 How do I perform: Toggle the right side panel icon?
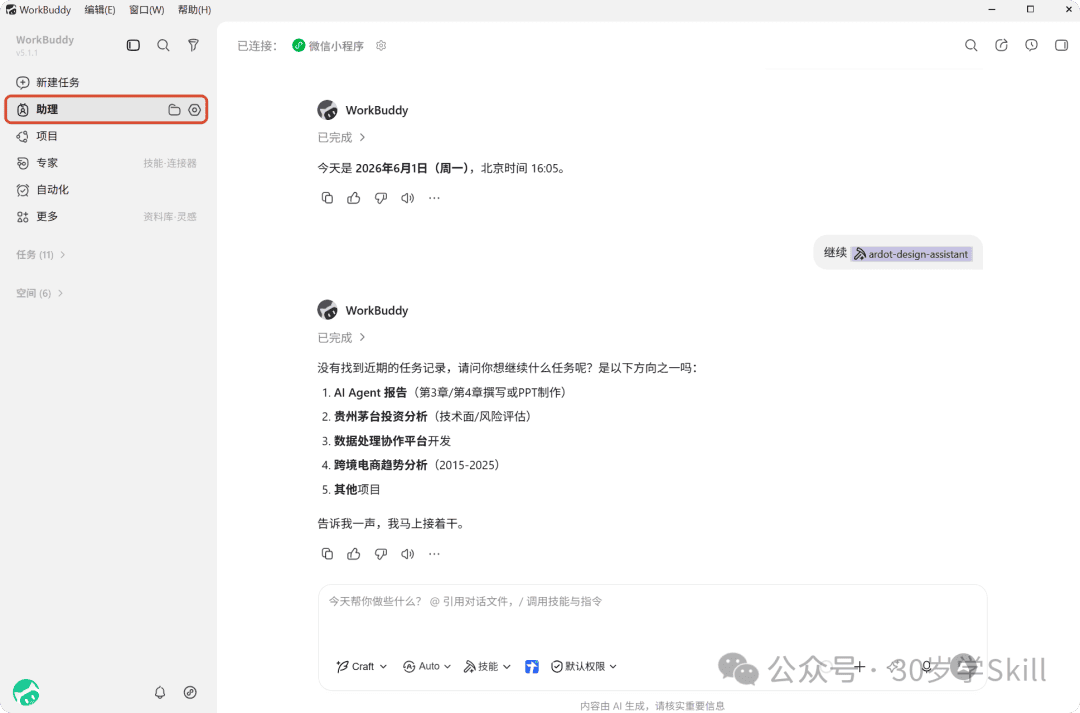[x=1061, y=45]
